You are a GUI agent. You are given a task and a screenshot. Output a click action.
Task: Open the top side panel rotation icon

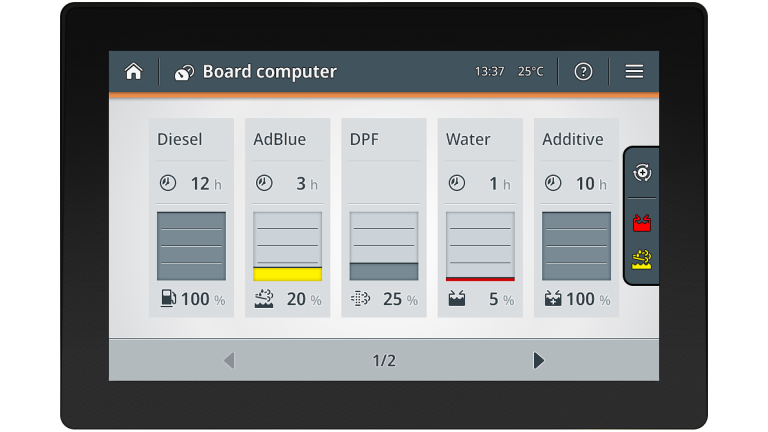click(x=642, y=173)
